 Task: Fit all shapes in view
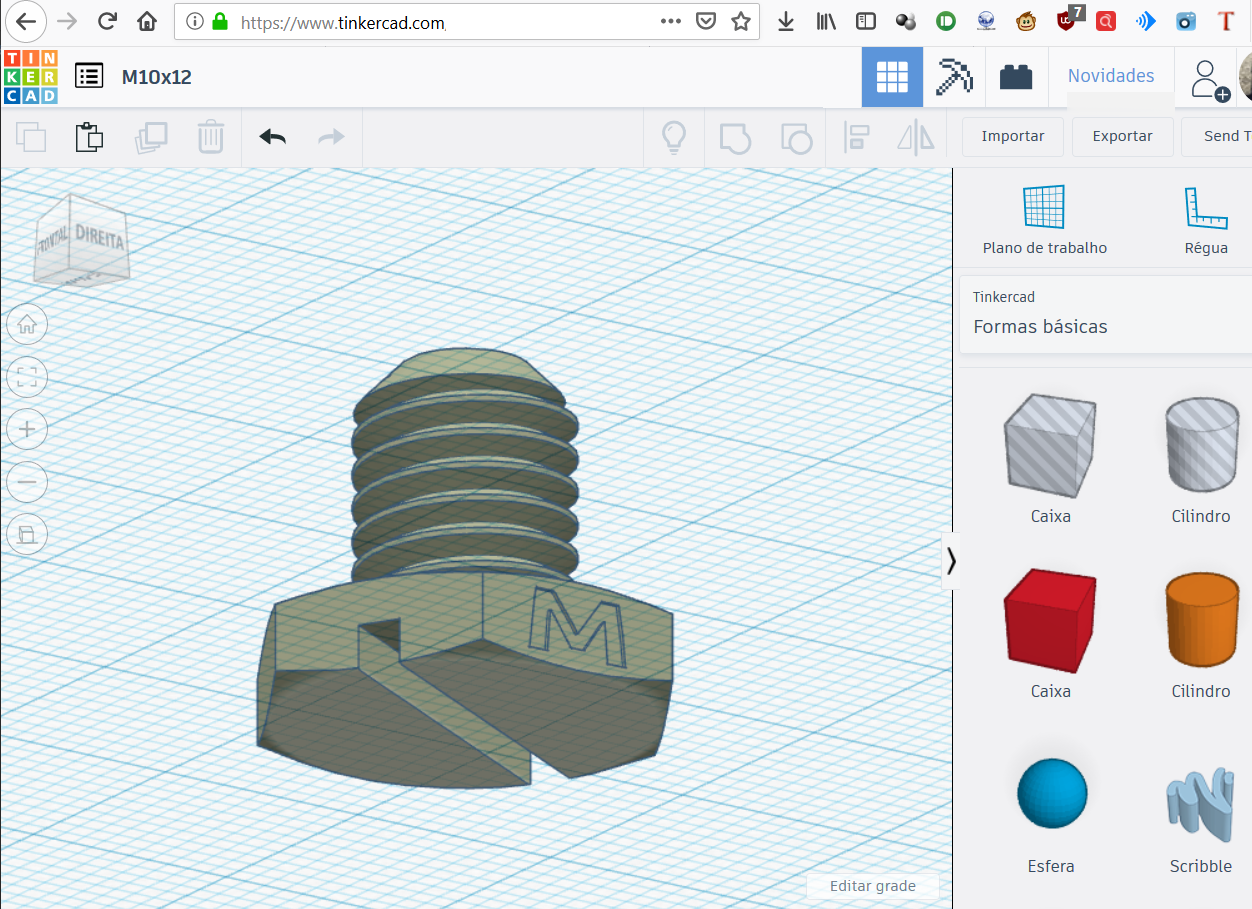coord(27,376)
